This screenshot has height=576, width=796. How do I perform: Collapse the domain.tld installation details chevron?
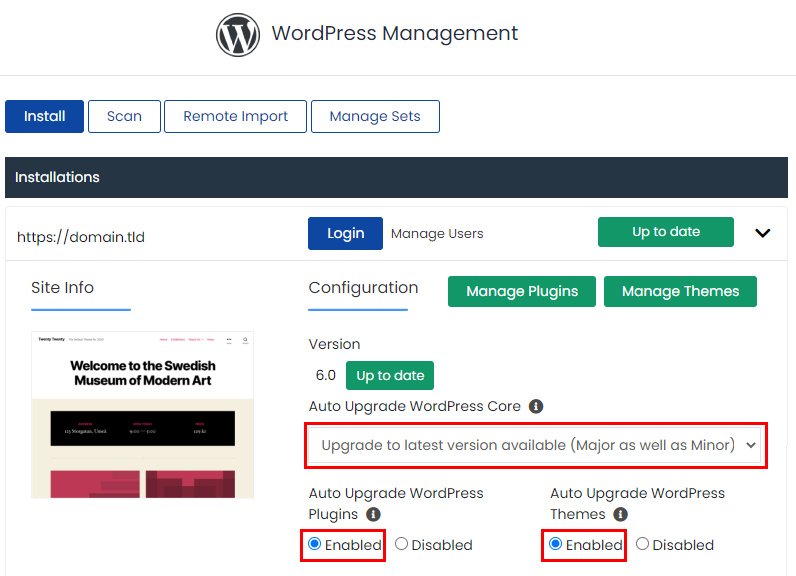coord(762,233)
